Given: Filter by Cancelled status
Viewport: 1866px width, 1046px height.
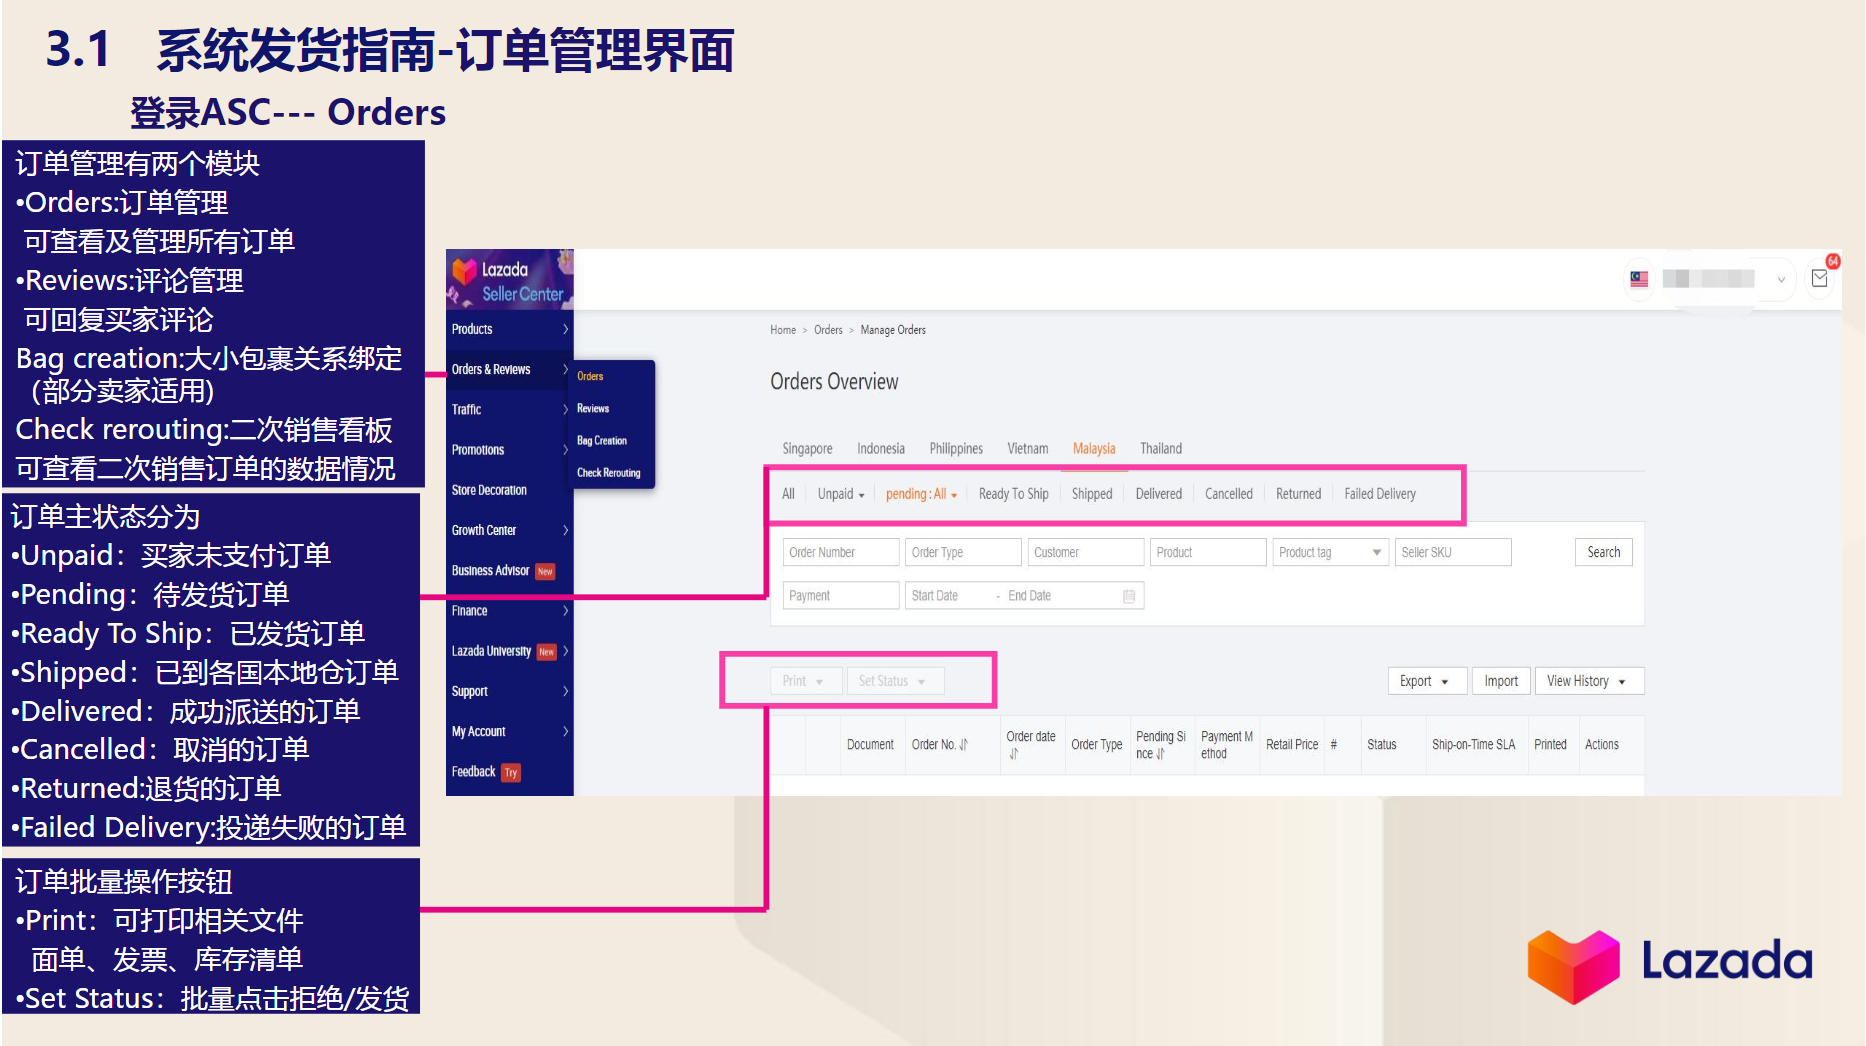Looking at the screenshot, I should coord(1229,494).
